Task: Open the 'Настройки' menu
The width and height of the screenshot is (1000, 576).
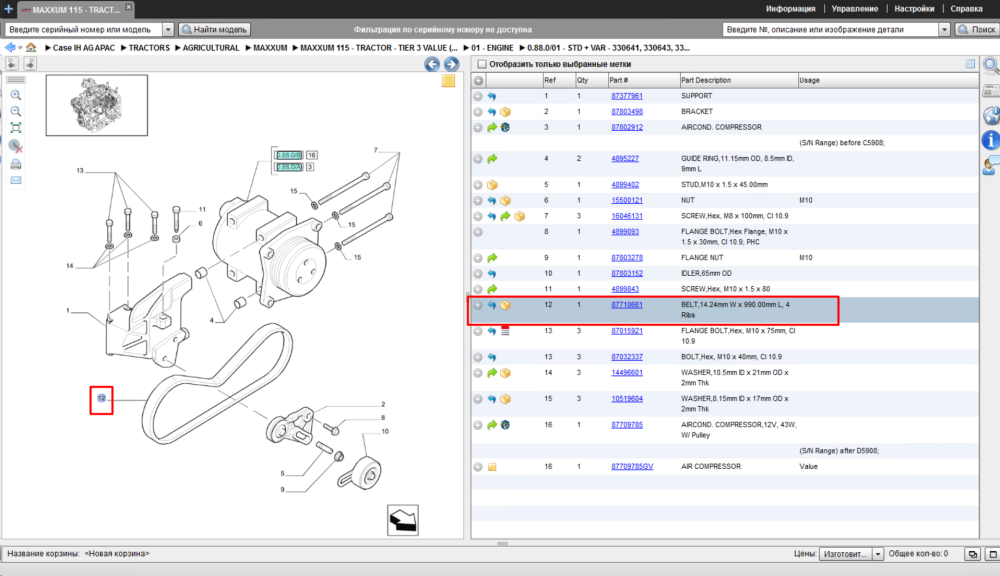Action: pos(914,9)
